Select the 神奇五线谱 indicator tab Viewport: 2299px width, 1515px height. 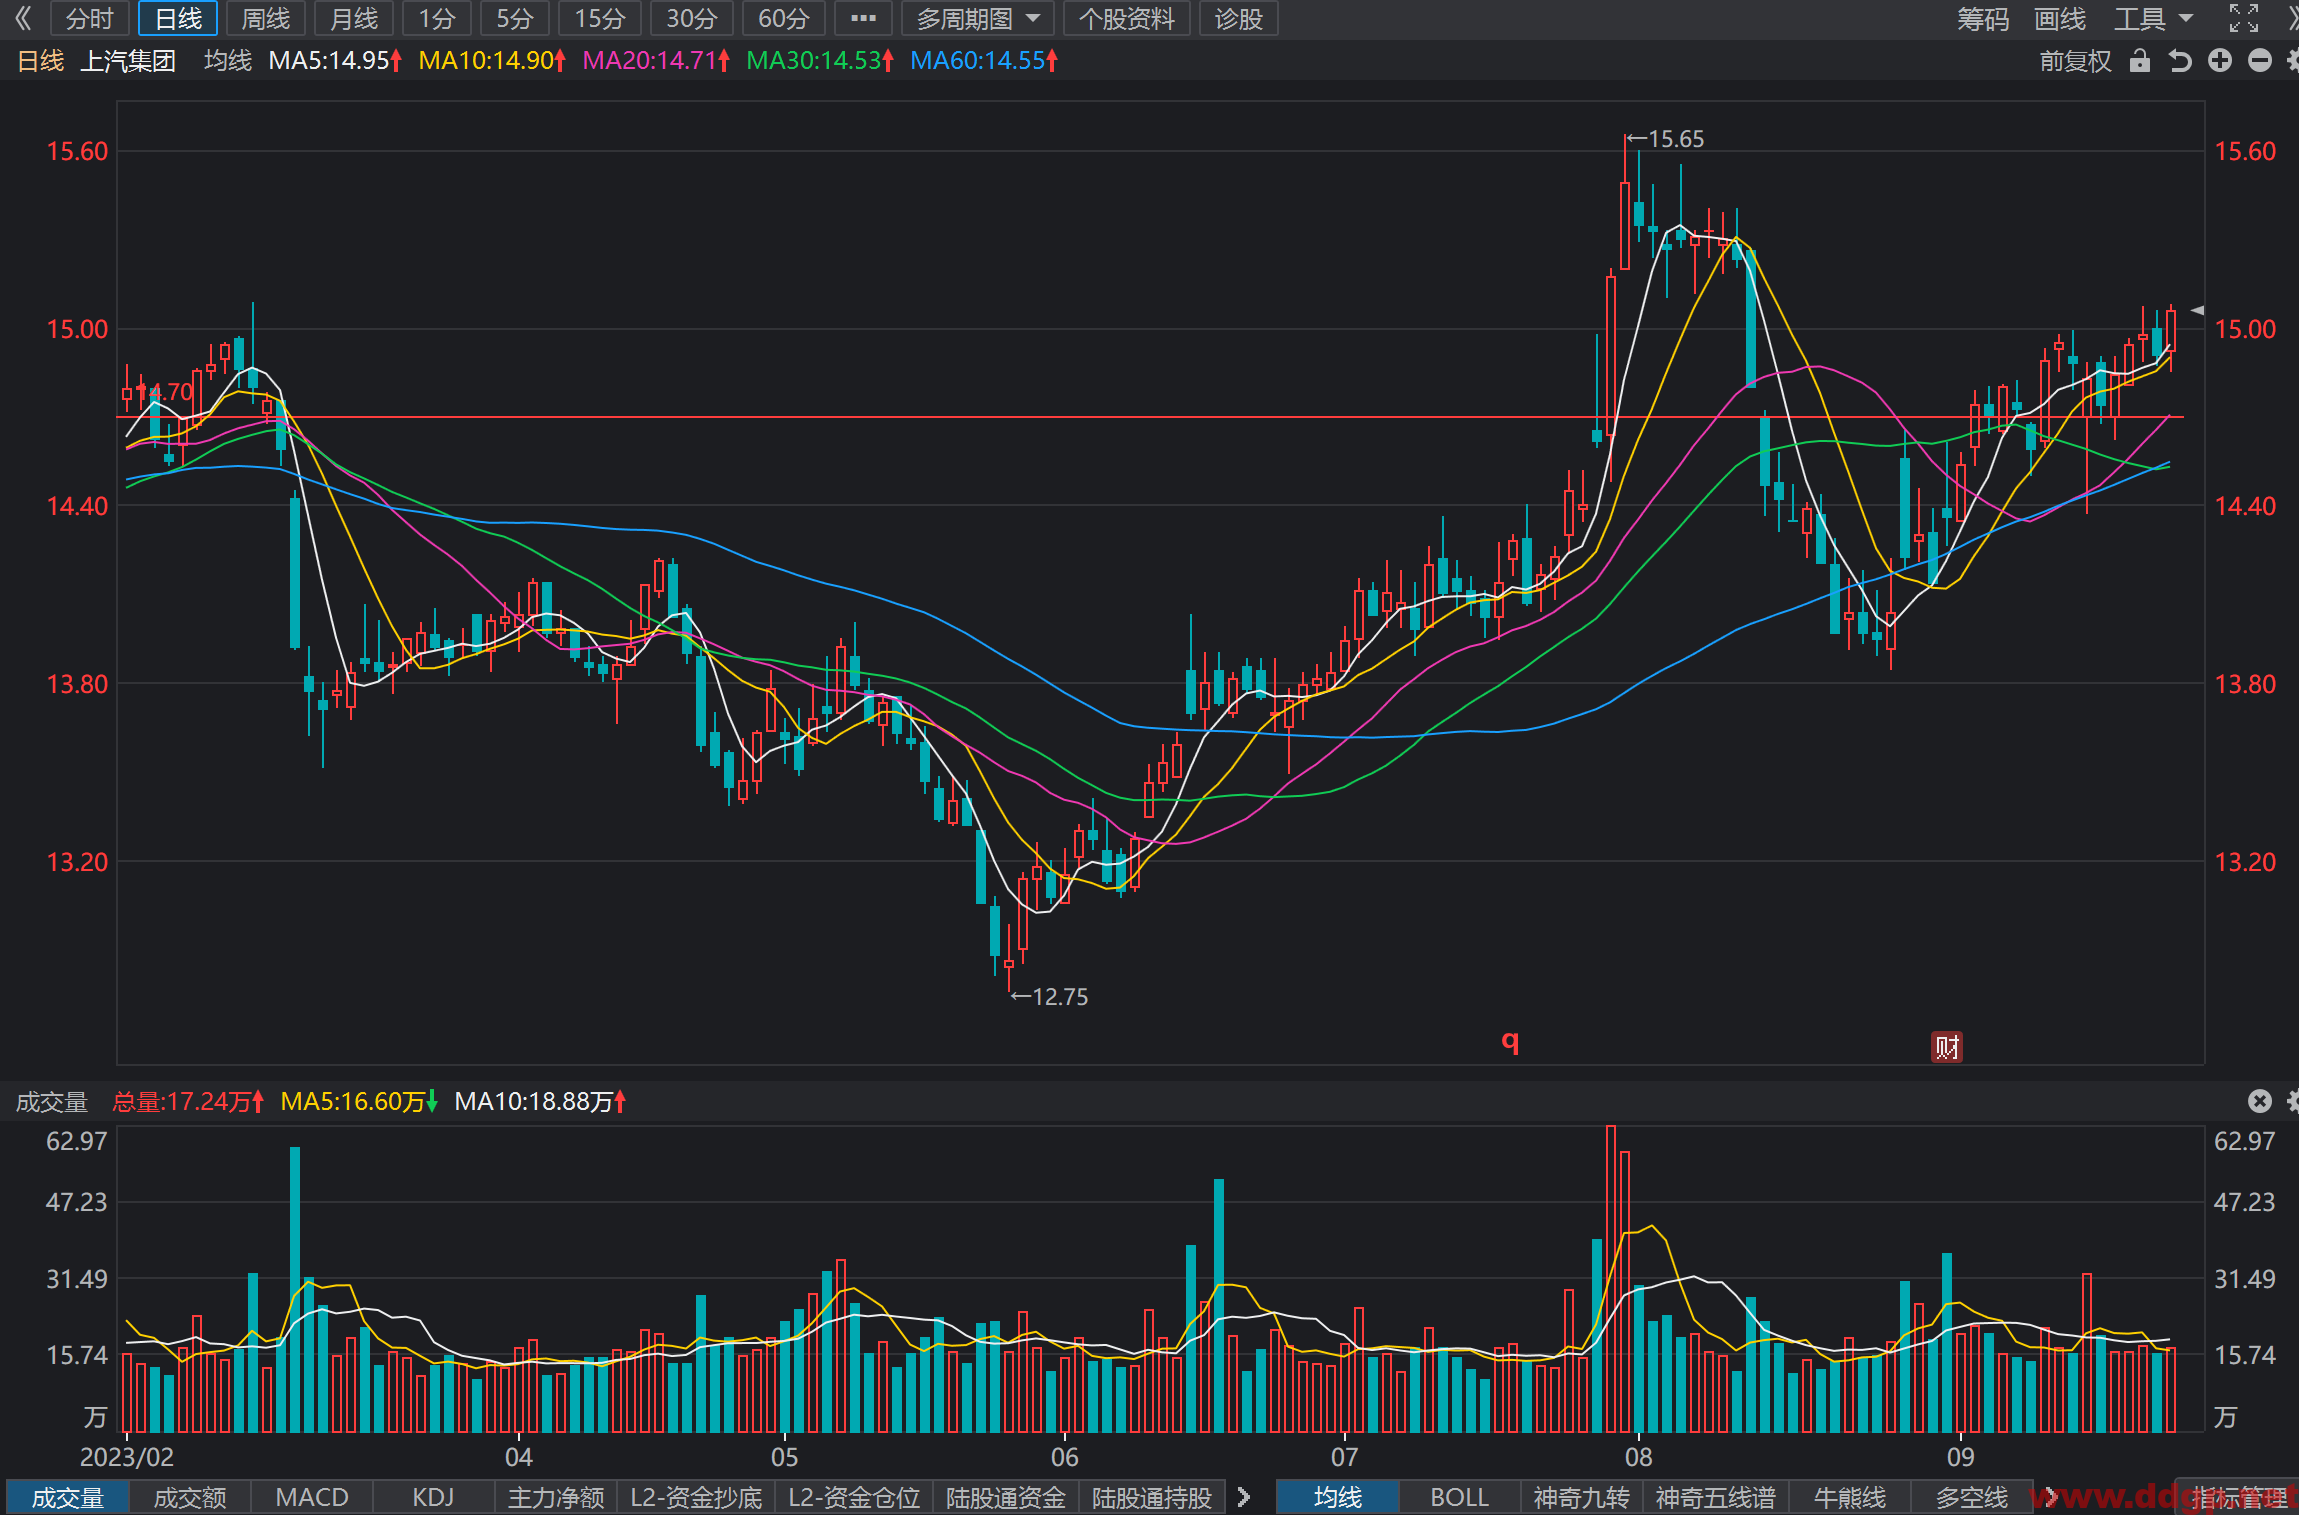(1715, 1497)
